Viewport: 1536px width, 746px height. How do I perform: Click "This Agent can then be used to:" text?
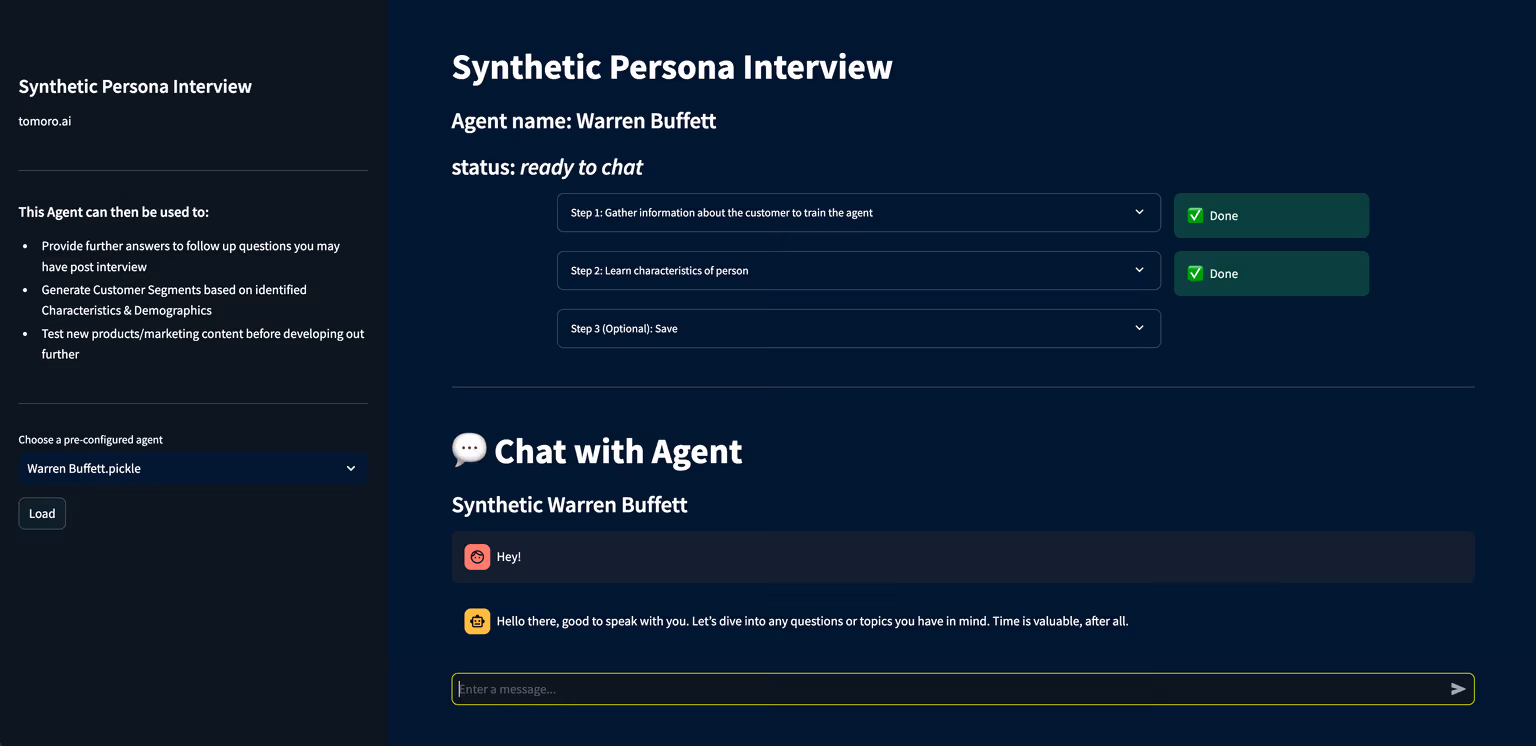point(114,212)
